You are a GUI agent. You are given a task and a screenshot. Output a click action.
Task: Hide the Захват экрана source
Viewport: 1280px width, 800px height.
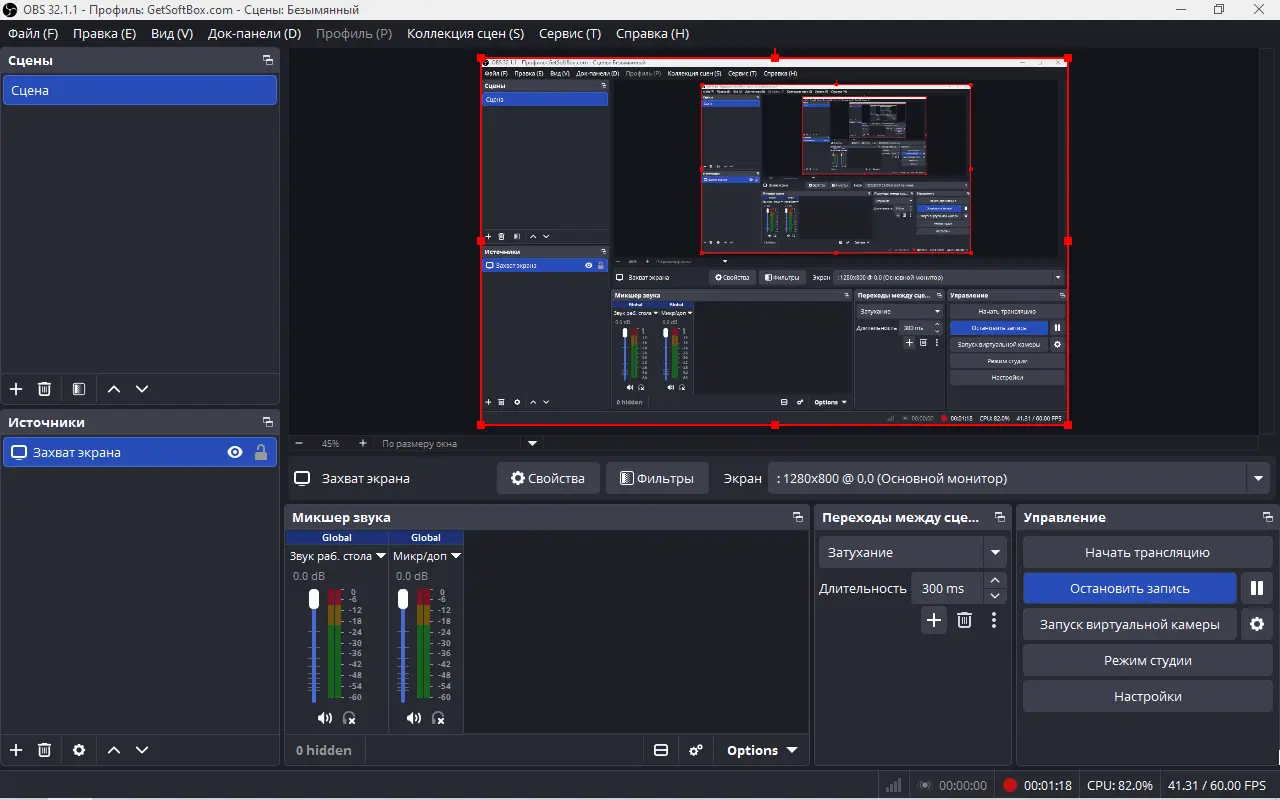(x=235, y=452)
